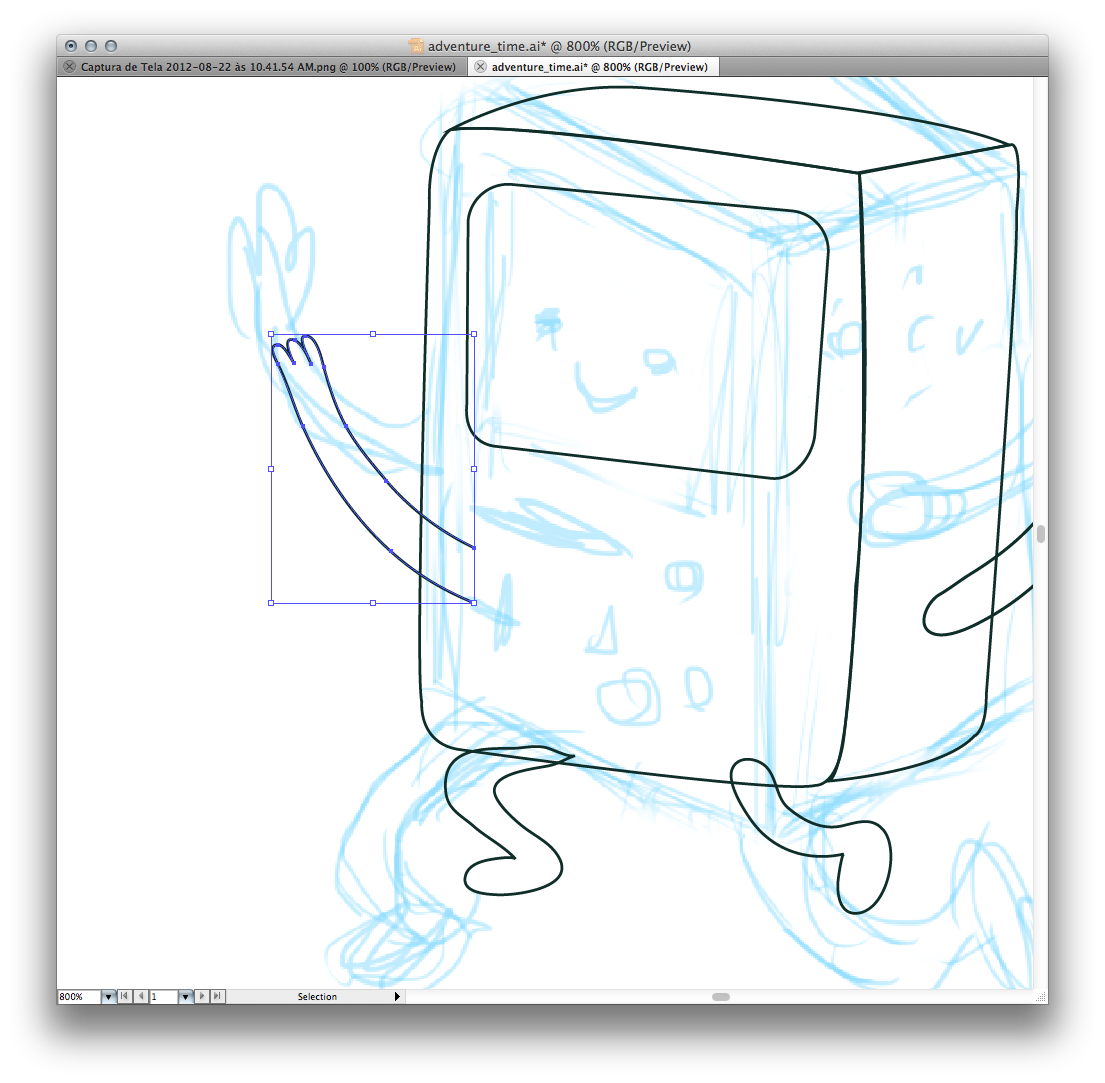Close the Captura de Tela document tab
Viewport: 1105px width, 1083px height.
tap(69, 67)
